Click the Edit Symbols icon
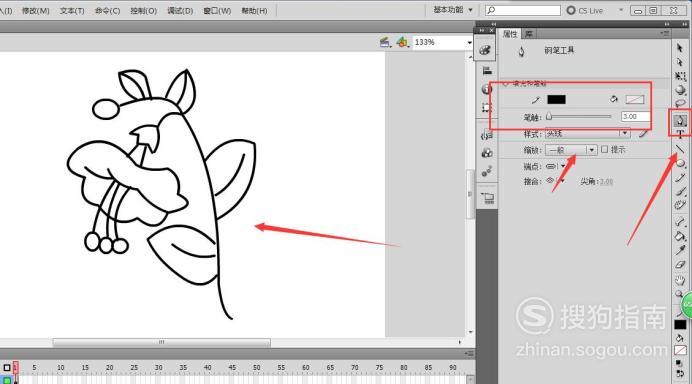 pyautogui.click(x=402, y=42)
